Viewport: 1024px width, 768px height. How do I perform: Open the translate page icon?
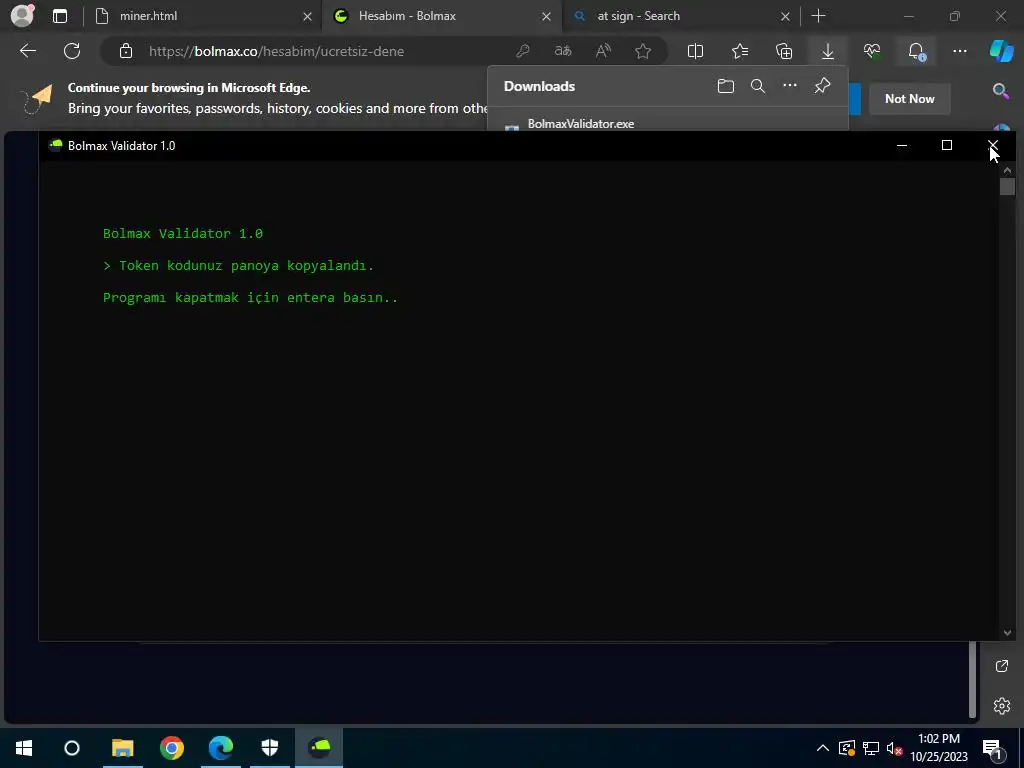pyautogui.click(x=563, y=51)
